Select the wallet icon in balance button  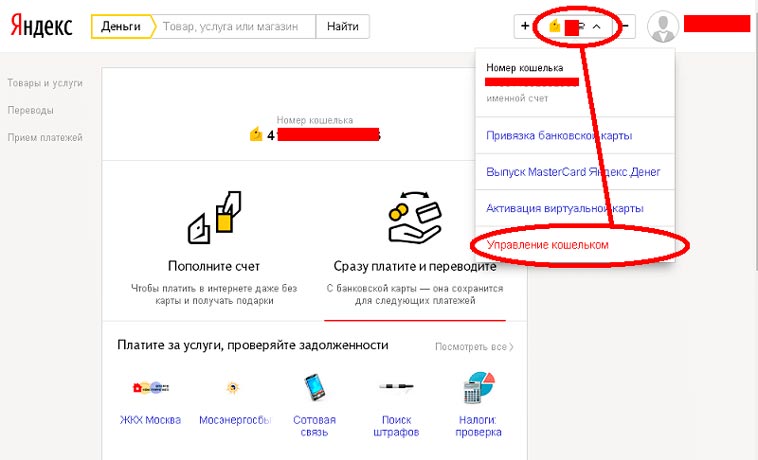coord(555,26)
